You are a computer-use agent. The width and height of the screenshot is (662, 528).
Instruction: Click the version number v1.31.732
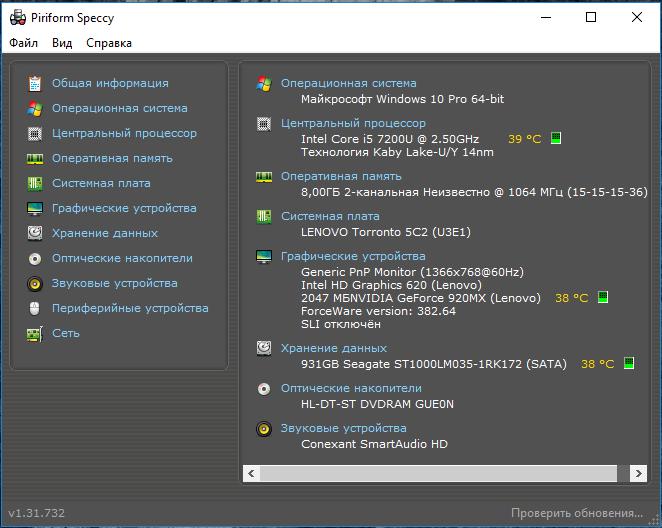(36, 513)
